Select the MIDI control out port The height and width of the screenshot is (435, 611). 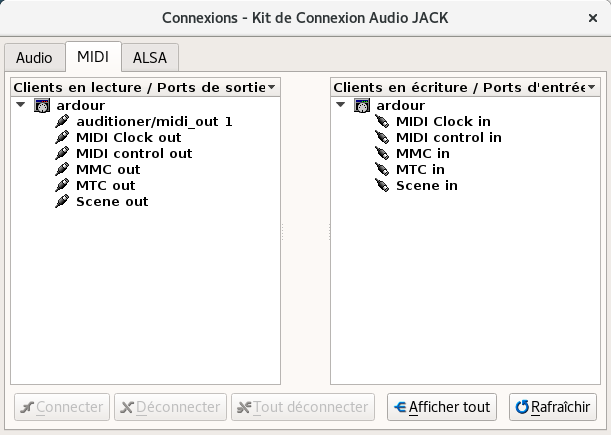pos(134,153)
